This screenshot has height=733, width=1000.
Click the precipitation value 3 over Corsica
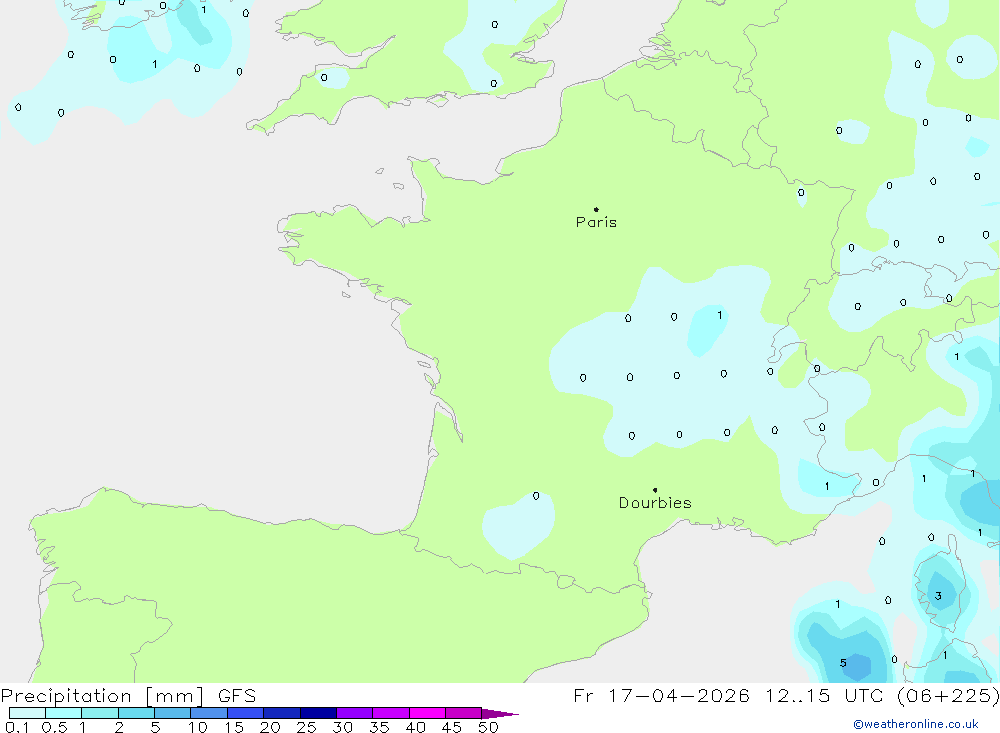(938, 596)
